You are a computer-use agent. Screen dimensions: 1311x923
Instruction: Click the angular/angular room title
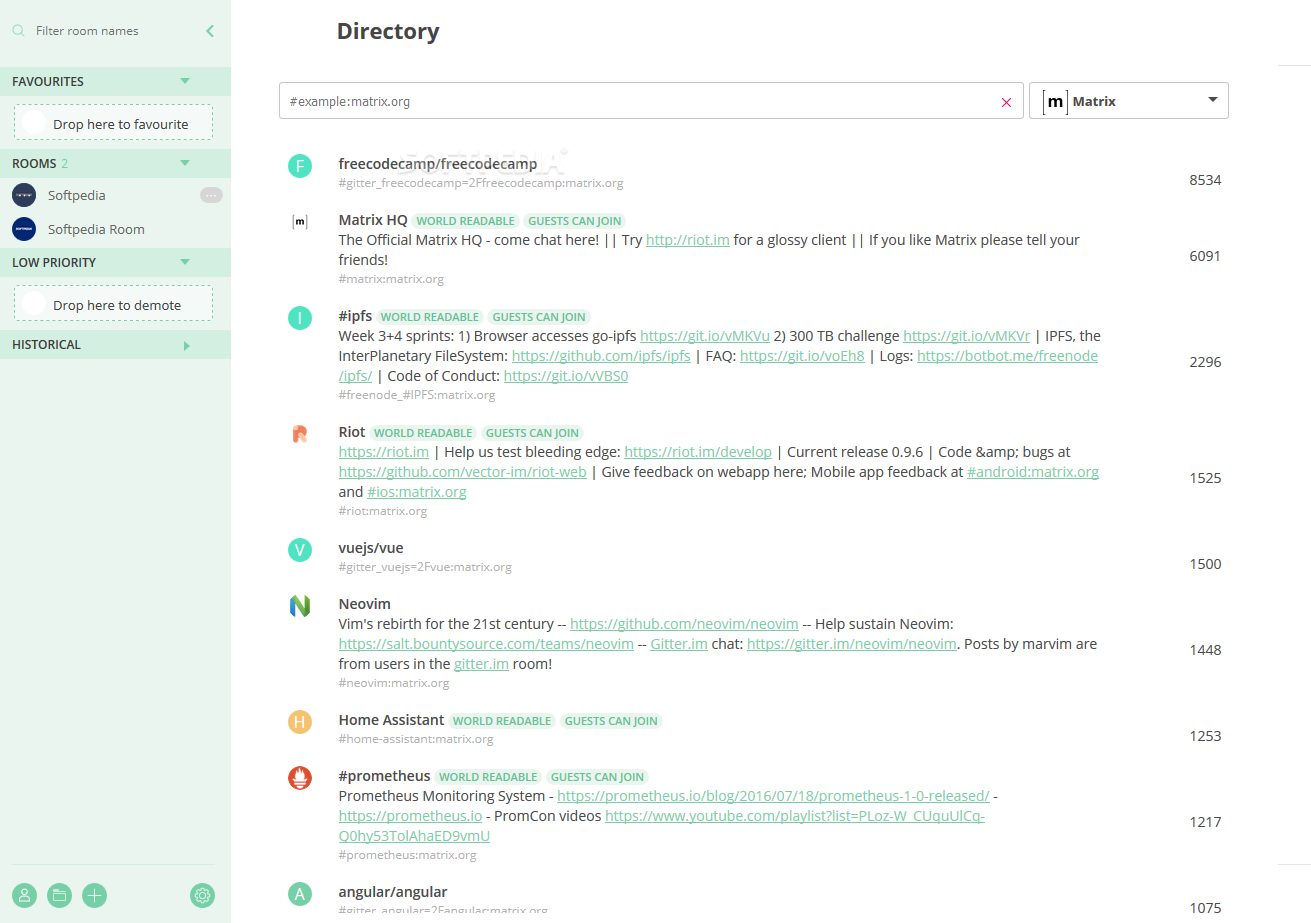pos(393,892)
